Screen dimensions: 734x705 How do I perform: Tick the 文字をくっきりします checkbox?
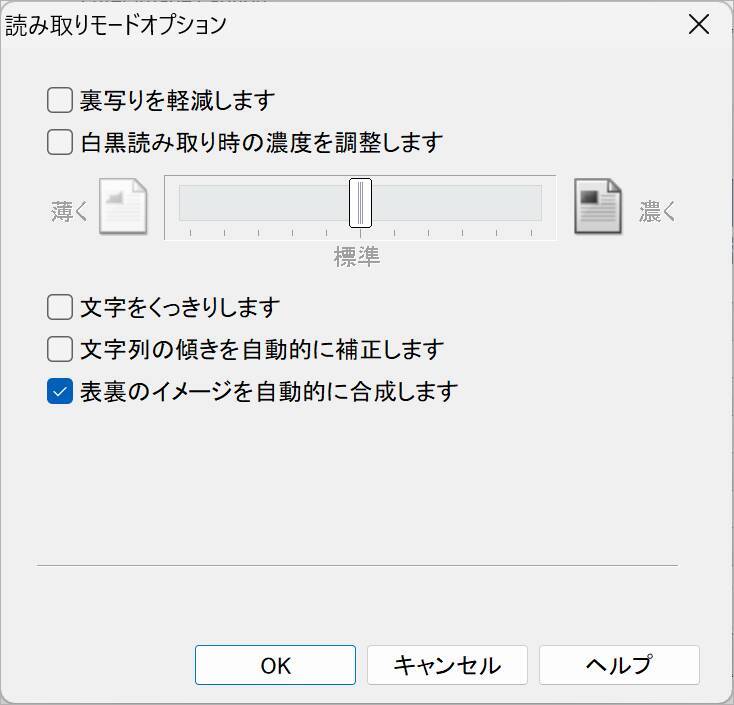(60, 306)
